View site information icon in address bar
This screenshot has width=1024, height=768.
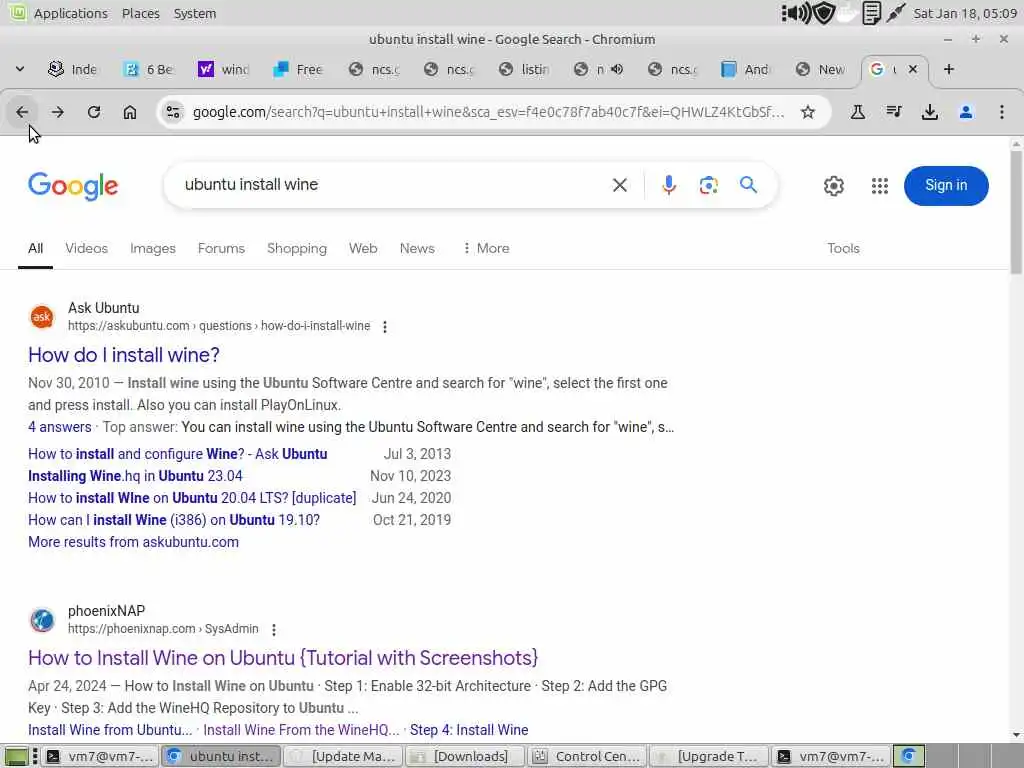(x=173, y=112)
